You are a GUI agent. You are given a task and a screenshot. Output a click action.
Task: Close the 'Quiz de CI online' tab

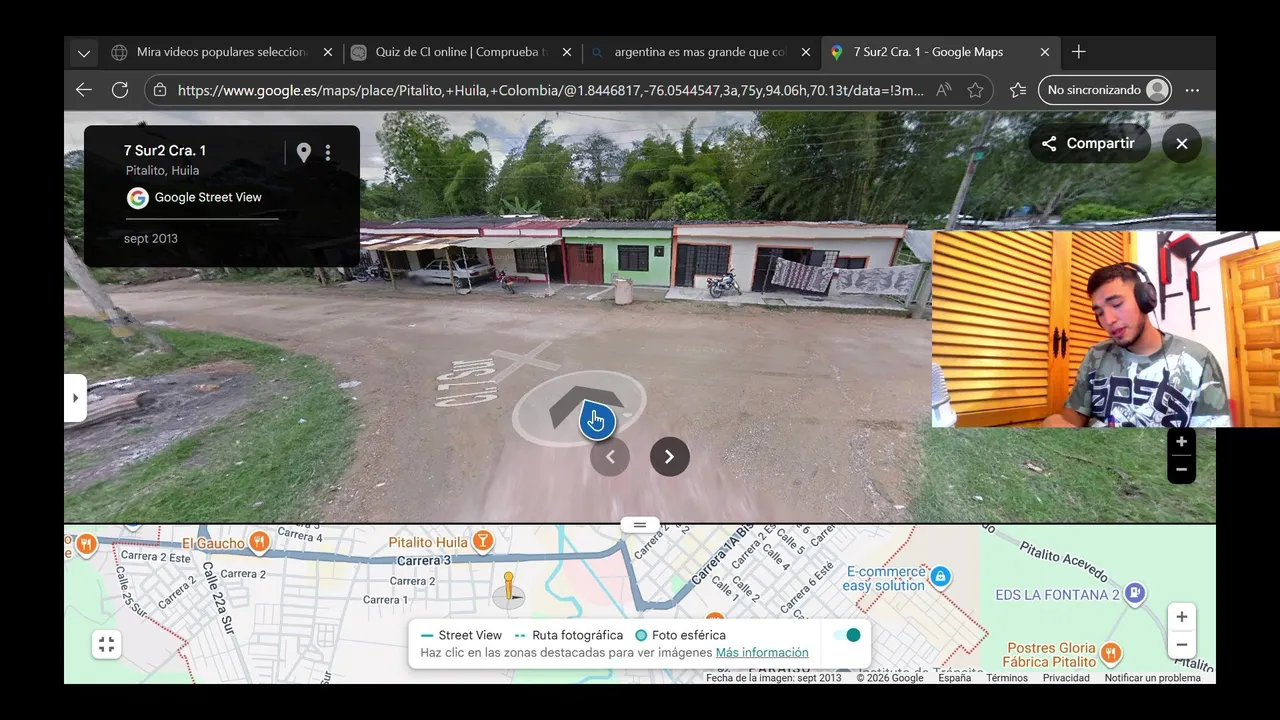[x=567, y=52]
